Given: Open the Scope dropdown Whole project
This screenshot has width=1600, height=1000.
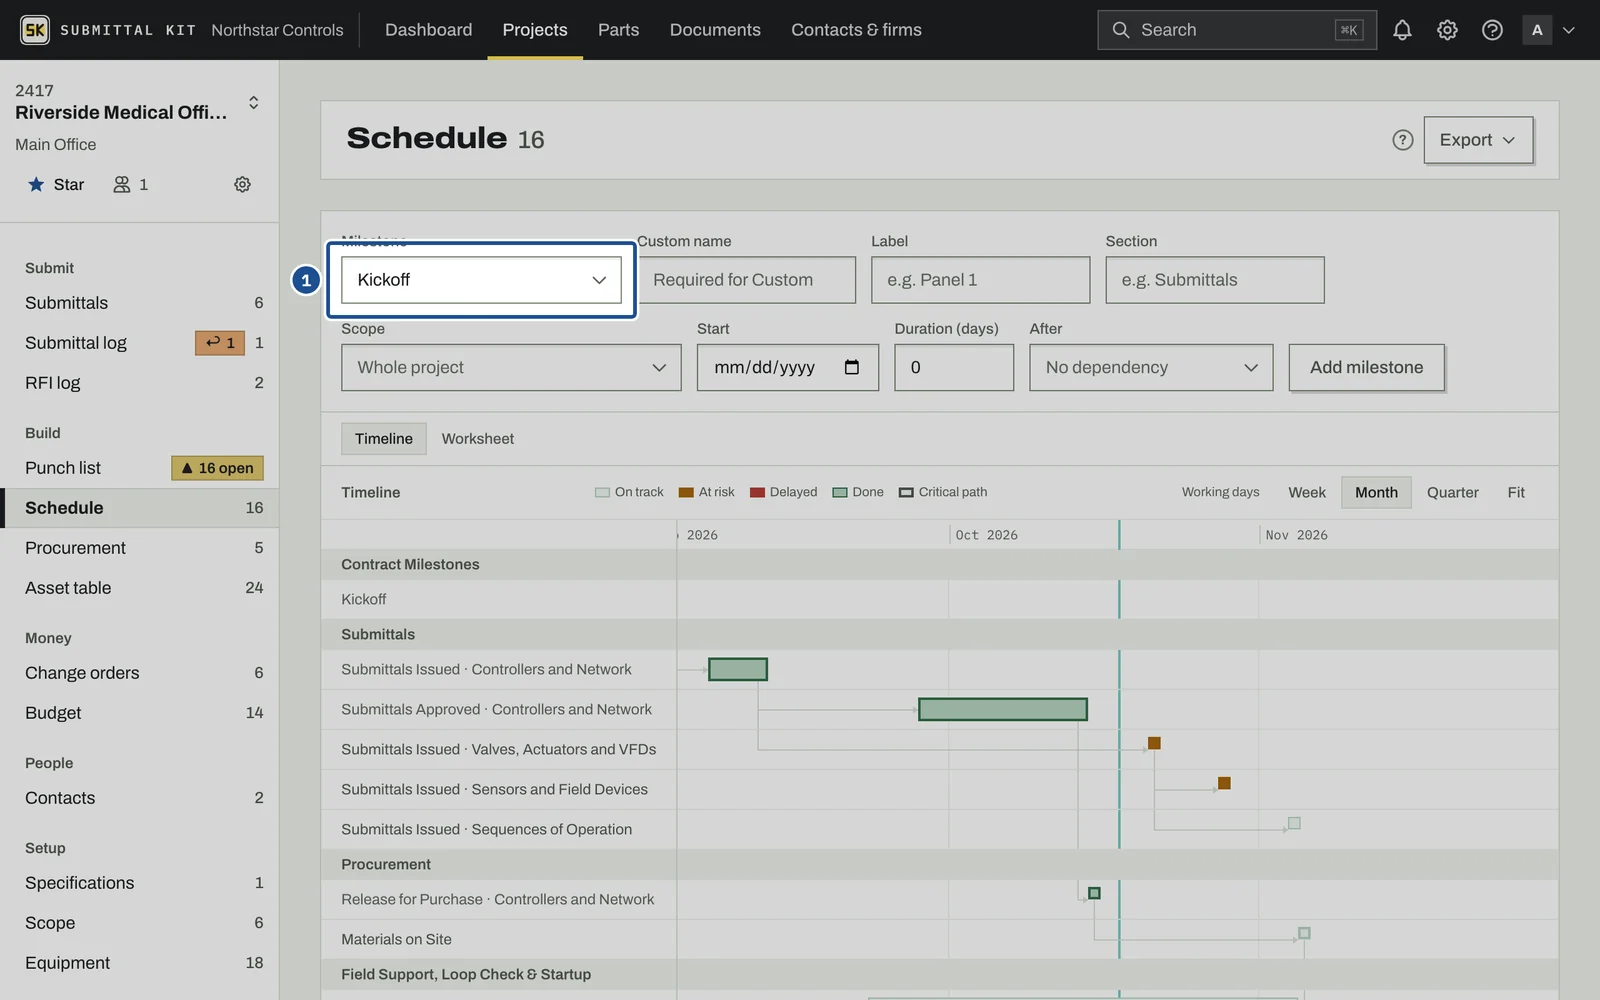Looking at the screenshot, I should point(511,367).
